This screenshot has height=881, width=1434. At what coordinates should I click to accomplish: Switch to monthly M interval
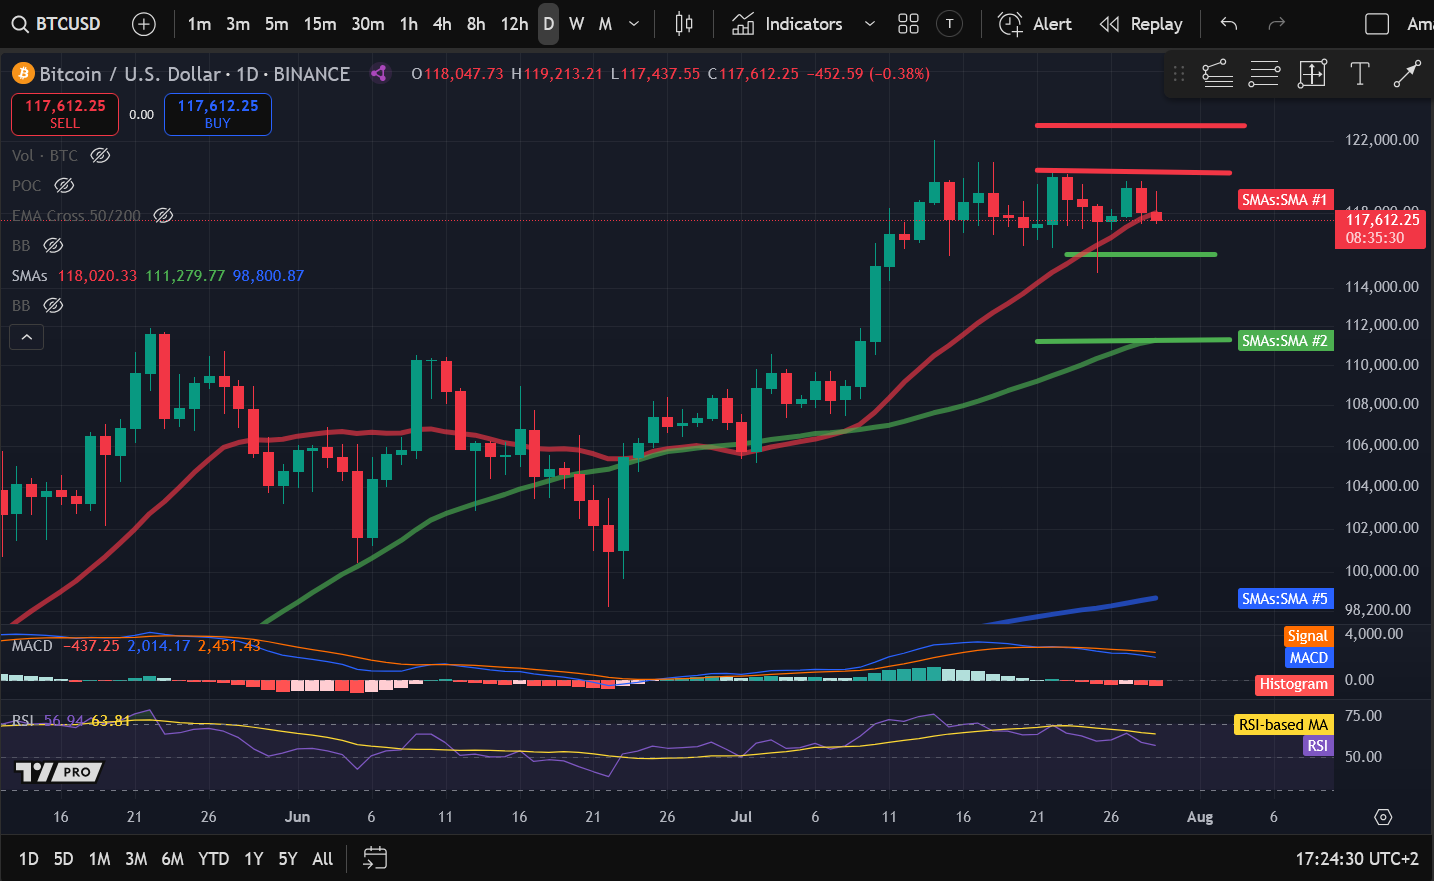pyautogui.click(x=605, y=24)
